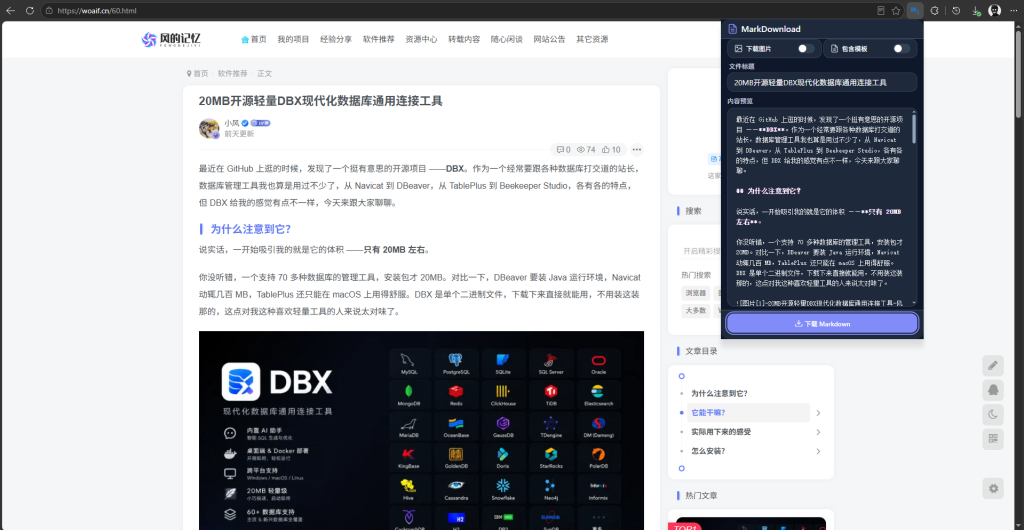Bookmark page with the star icon
This screenshot has height=530, width=1024.
(x=896, y=10)
